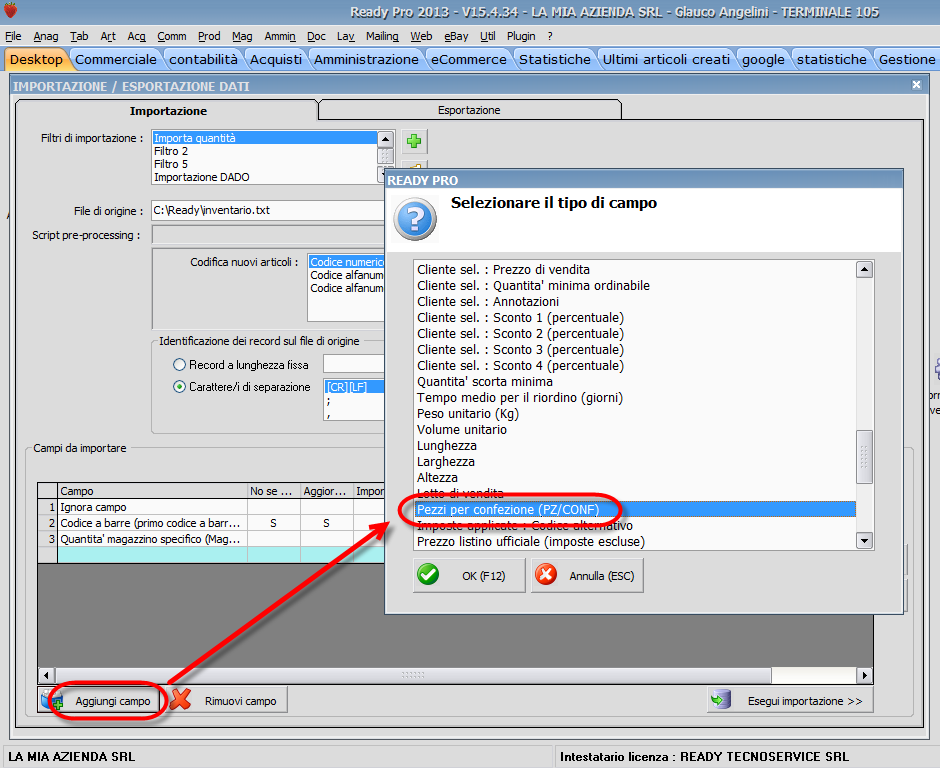
Task: Click the Aggiungi campo button
Action: click(x=100, y=700)
